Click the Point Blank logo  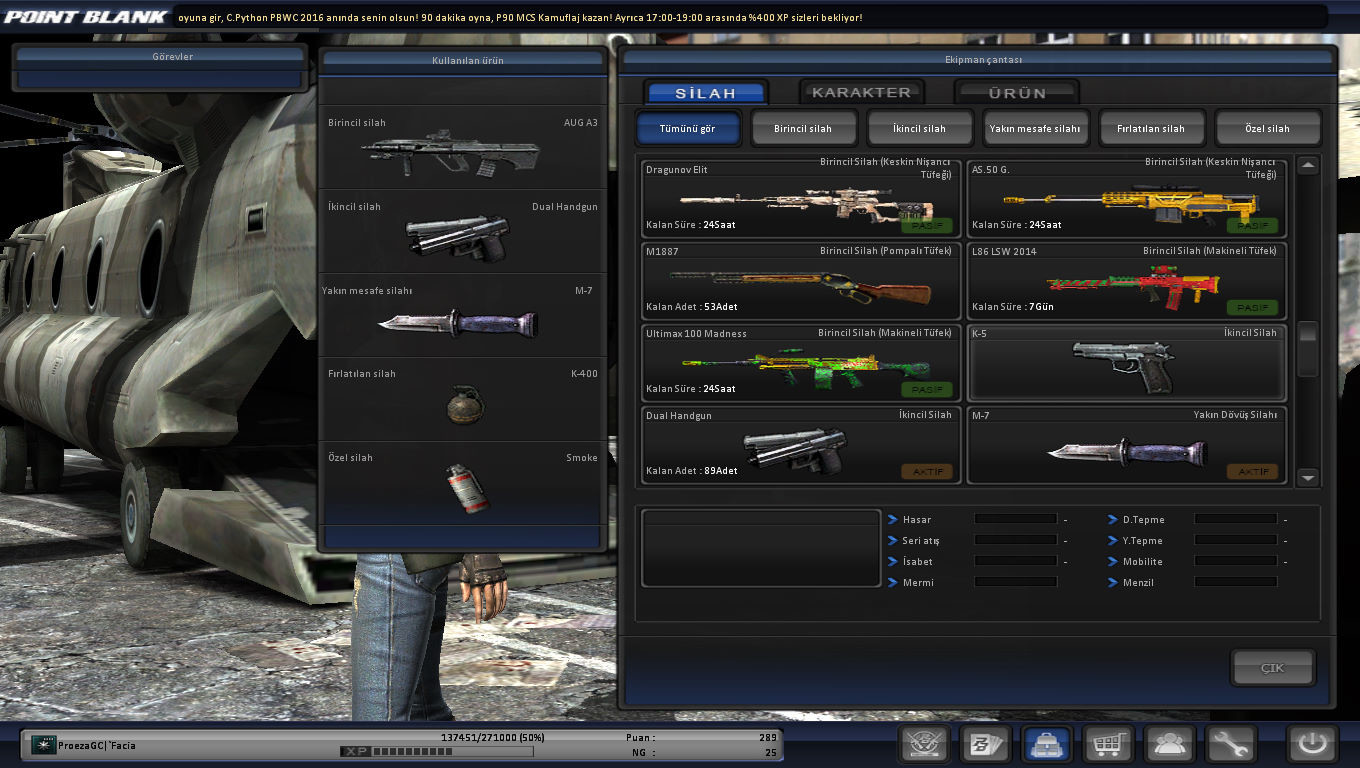coord(85,17)
